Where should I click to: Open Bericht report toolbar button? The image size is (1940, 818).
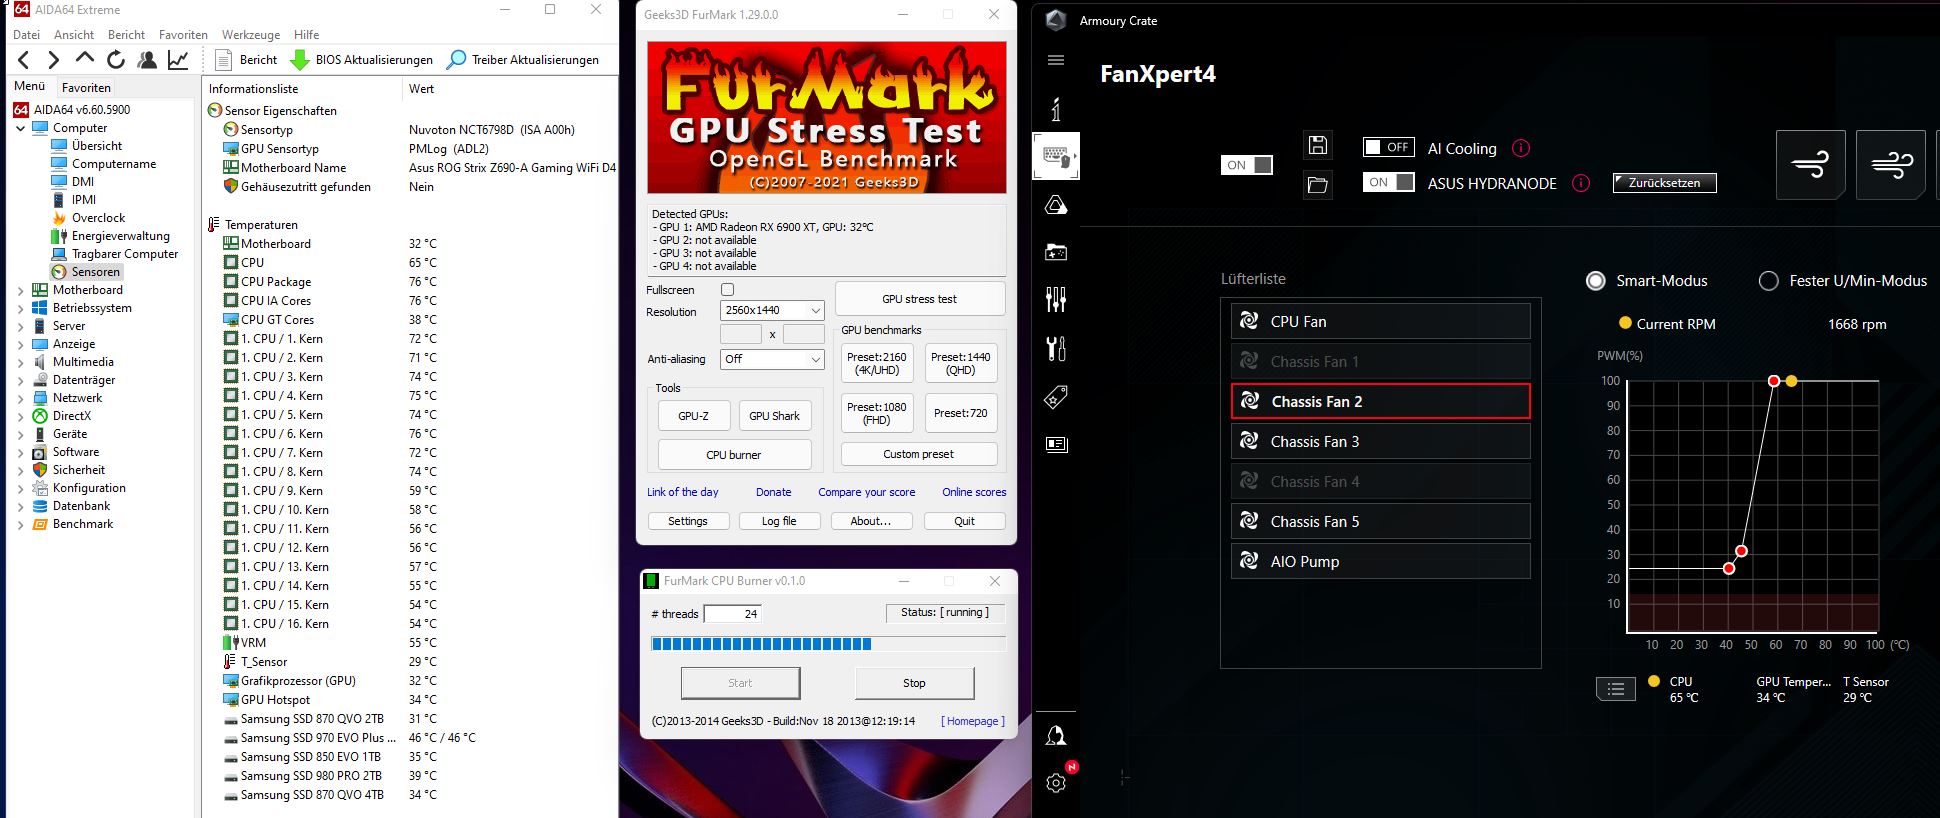point(246,60)
